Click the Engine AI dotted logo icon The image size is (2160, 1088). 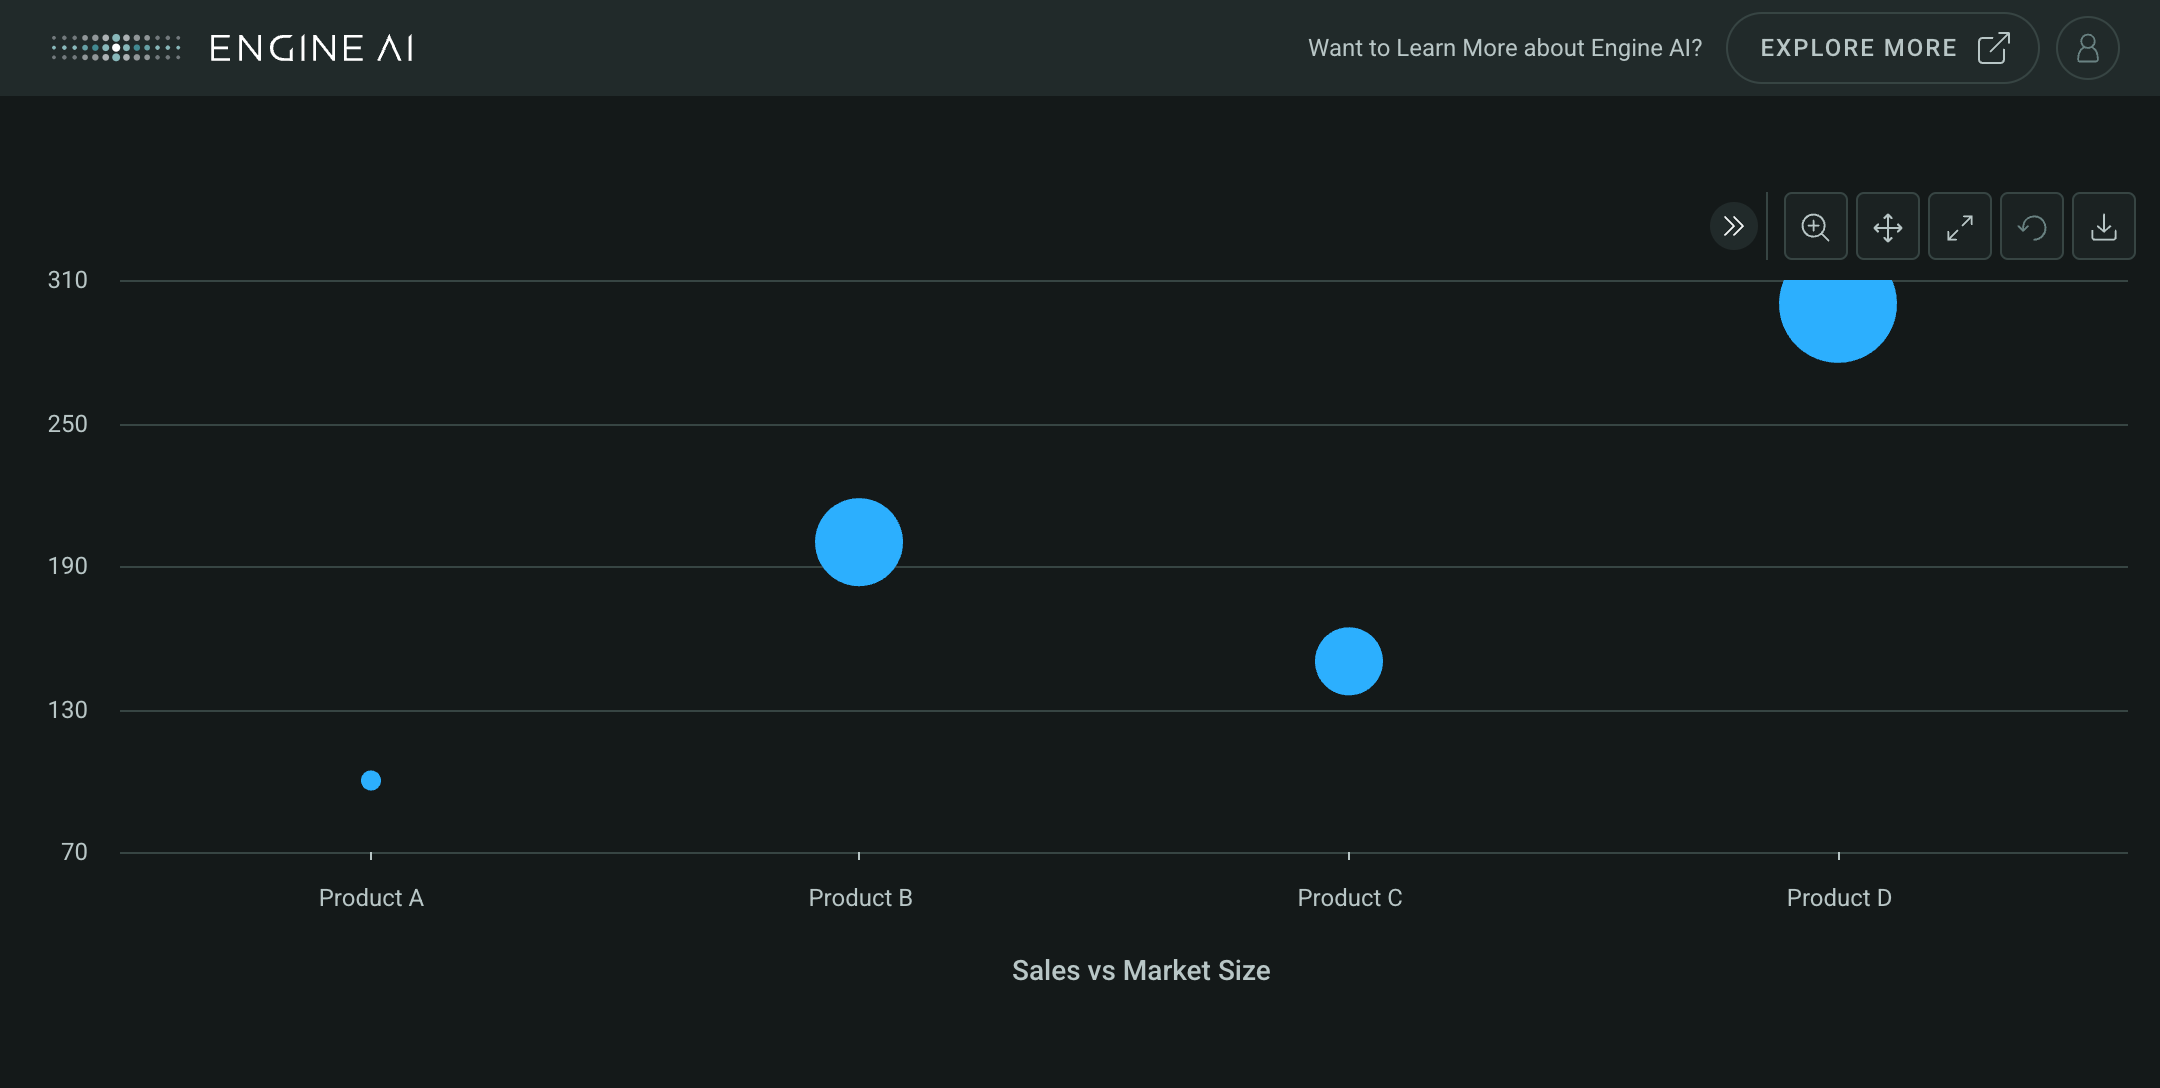(116, 48)
